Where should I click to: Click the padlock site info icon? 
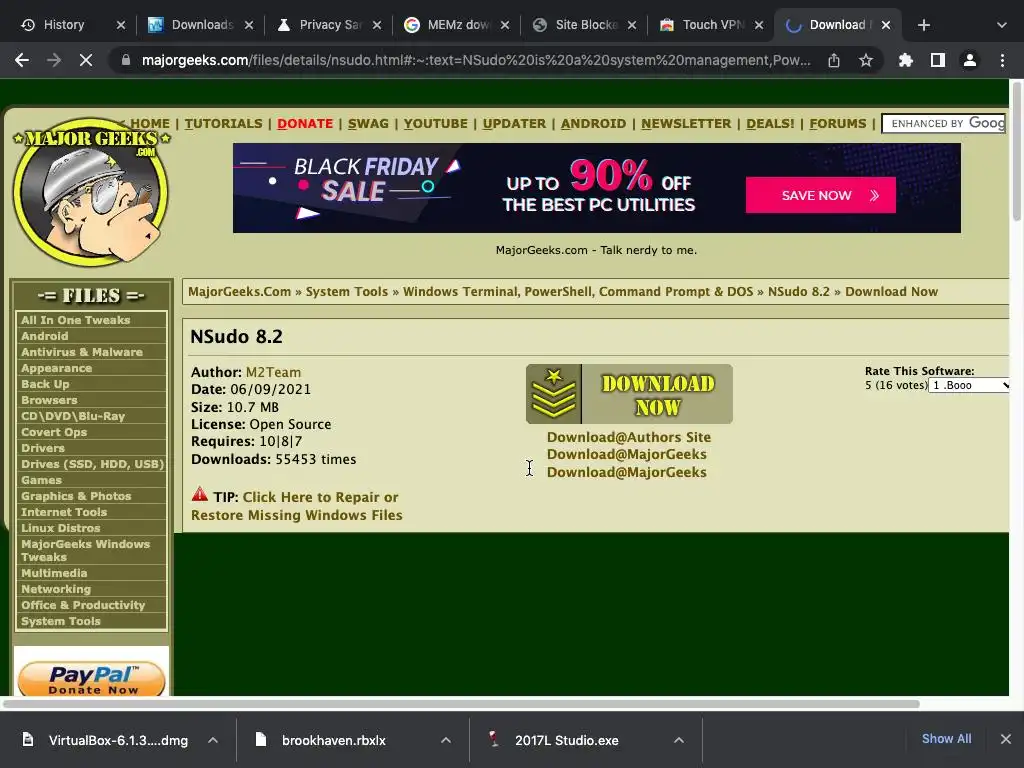pos(126,60)
